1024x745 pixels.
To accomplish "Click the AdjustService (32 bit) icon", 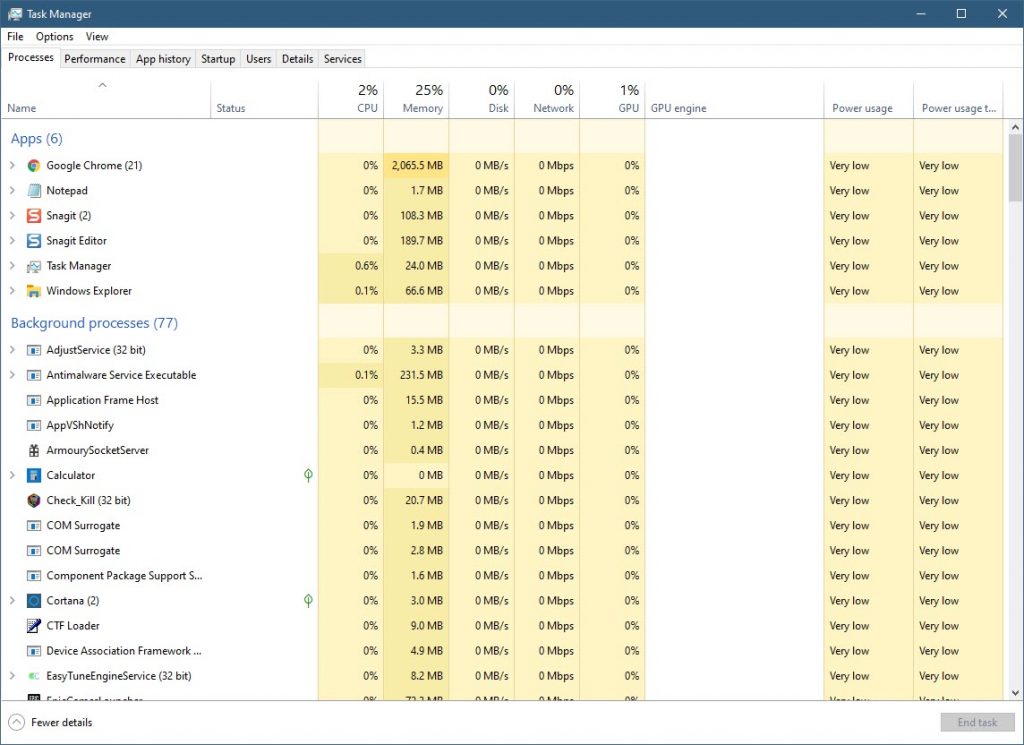I will tap(34, 350).
